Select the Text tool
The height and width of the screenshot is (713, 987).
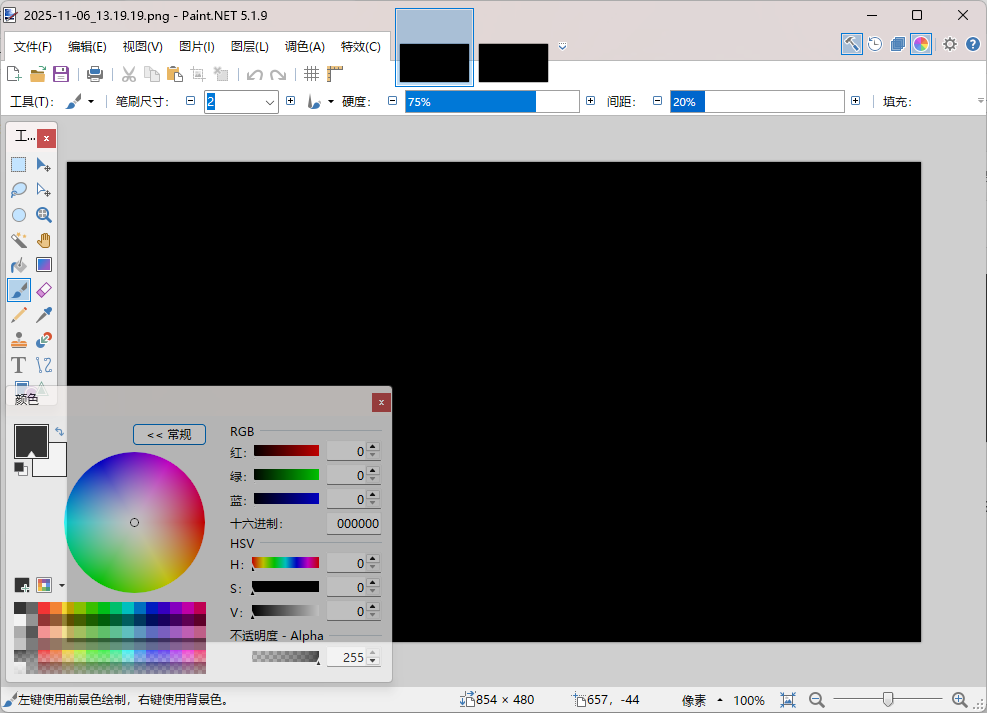pyautogui.click(x=19, y=365)
